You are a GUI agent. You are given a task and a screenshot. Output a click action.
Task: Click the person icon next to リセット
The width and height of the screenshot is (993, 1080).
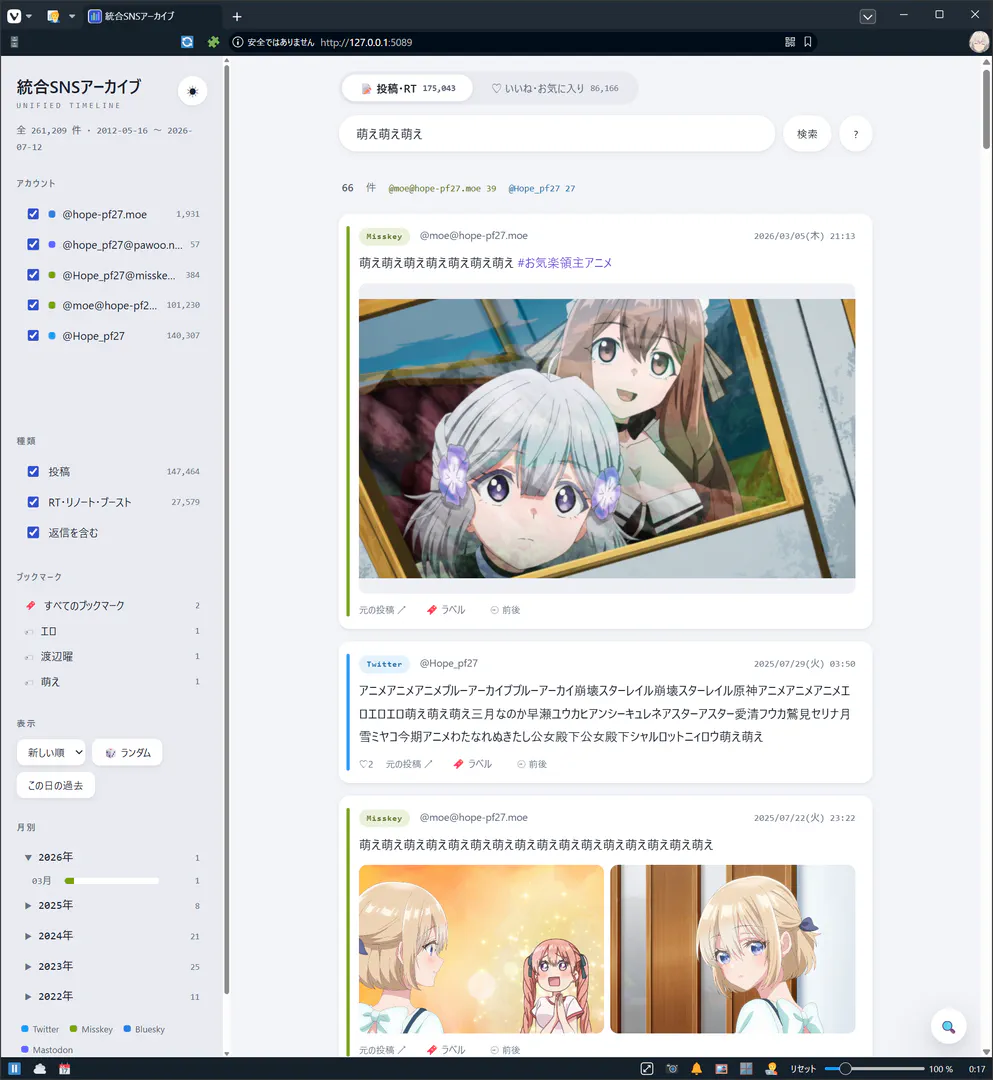tap(771, 1068)
